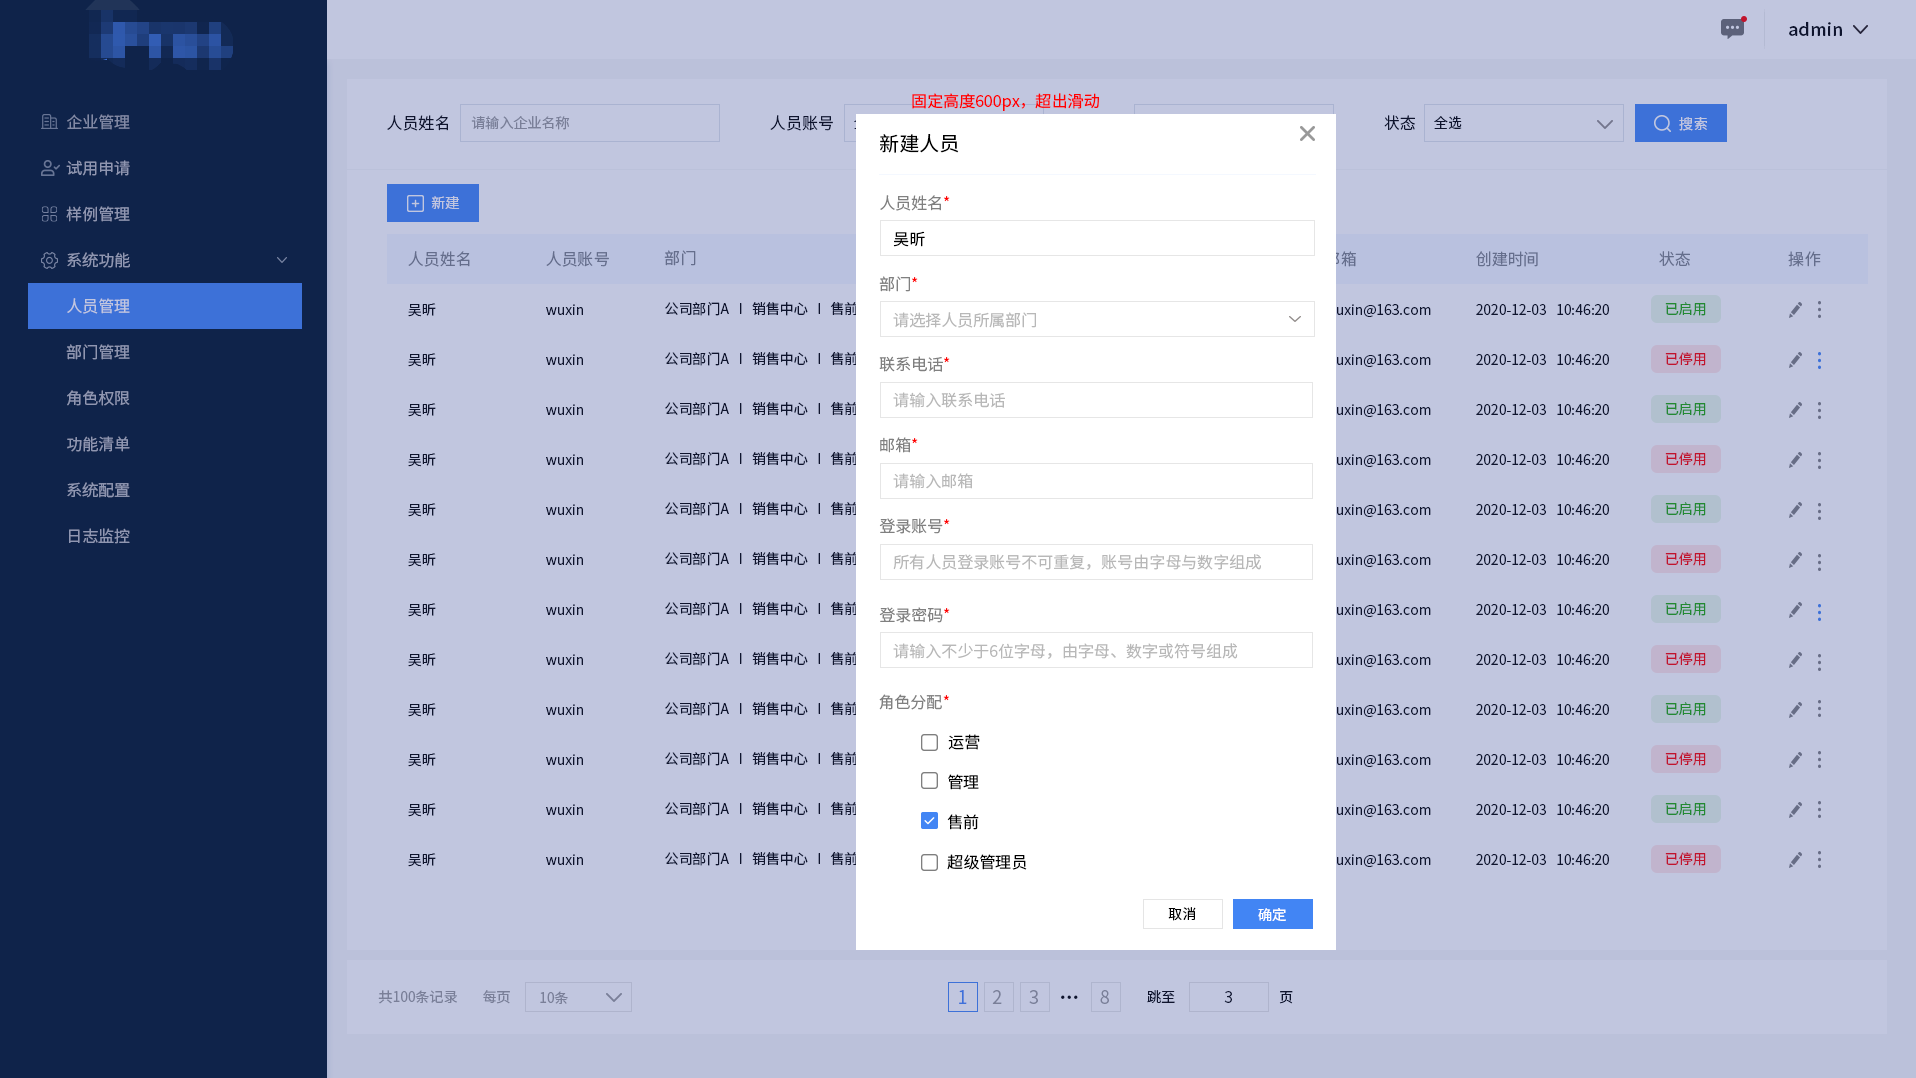Viewport: 1916px width, 1078px height.
Task: Click the edit pencil in last row
Action: pos(1795,860)
